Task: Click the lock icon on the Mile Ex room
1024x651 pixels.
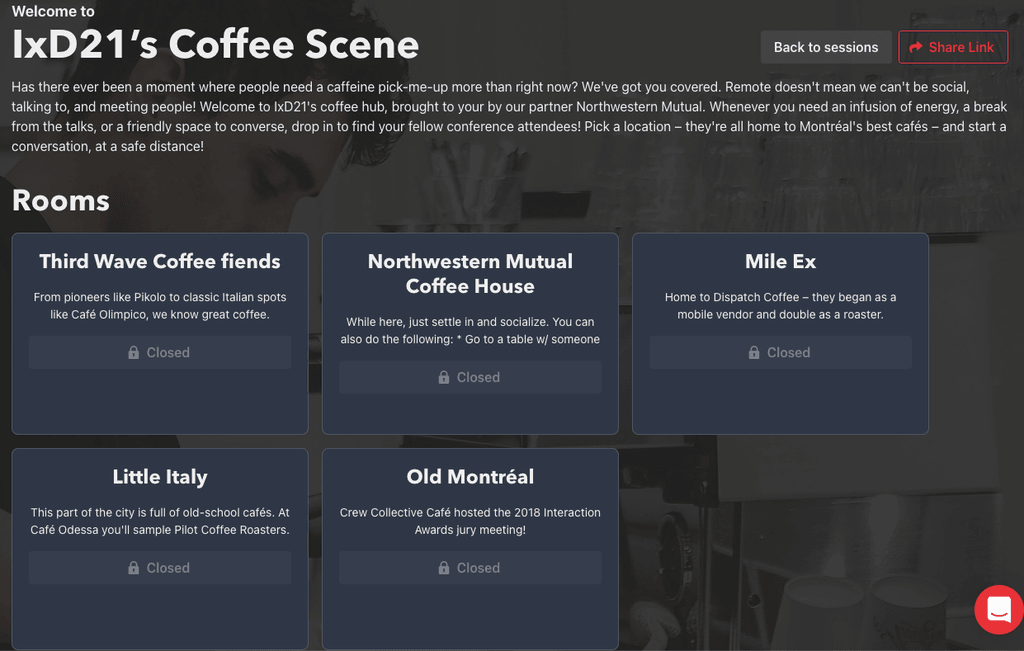Action: click(755, 352)
